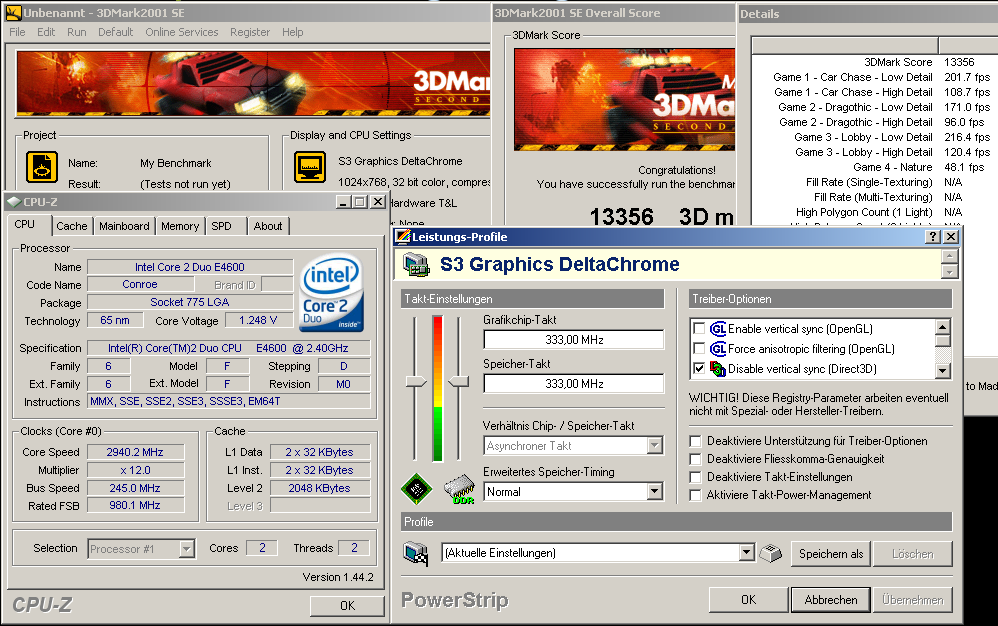The width and height of the screenshot is (998, 626).
Task: Click the disabled Löschen button
Action: click(x=913, y=553)
